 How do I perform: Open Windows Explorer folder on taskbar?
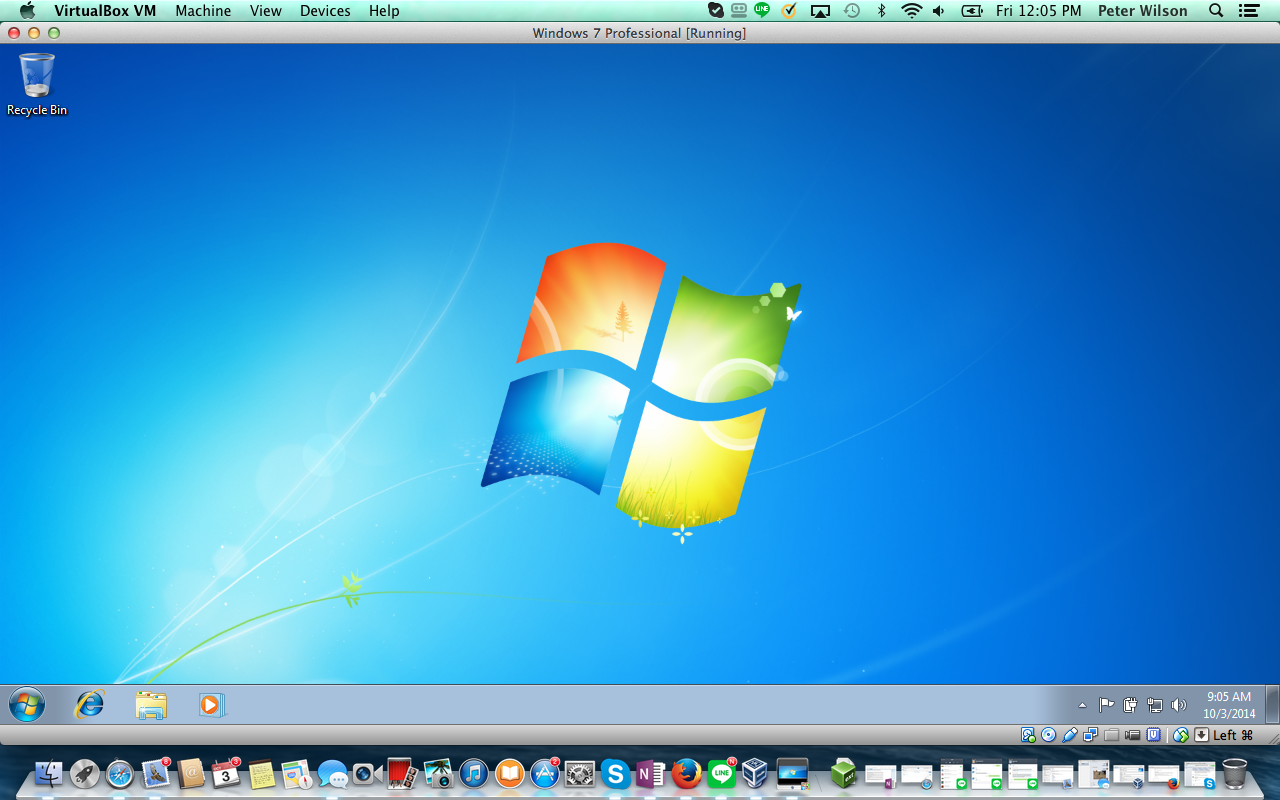(151, 705)
